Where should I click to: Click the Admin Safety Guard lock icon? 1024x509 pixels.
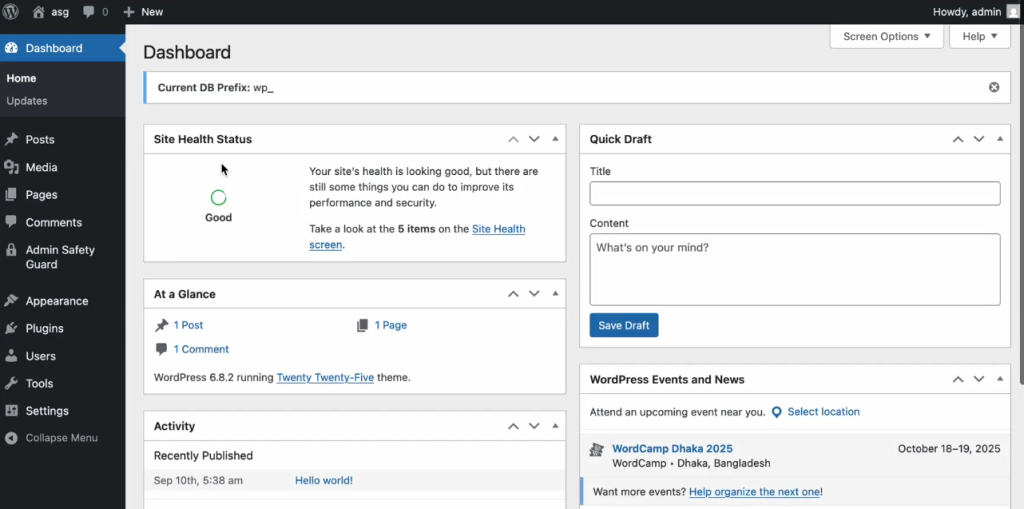[x=11, y=250]
